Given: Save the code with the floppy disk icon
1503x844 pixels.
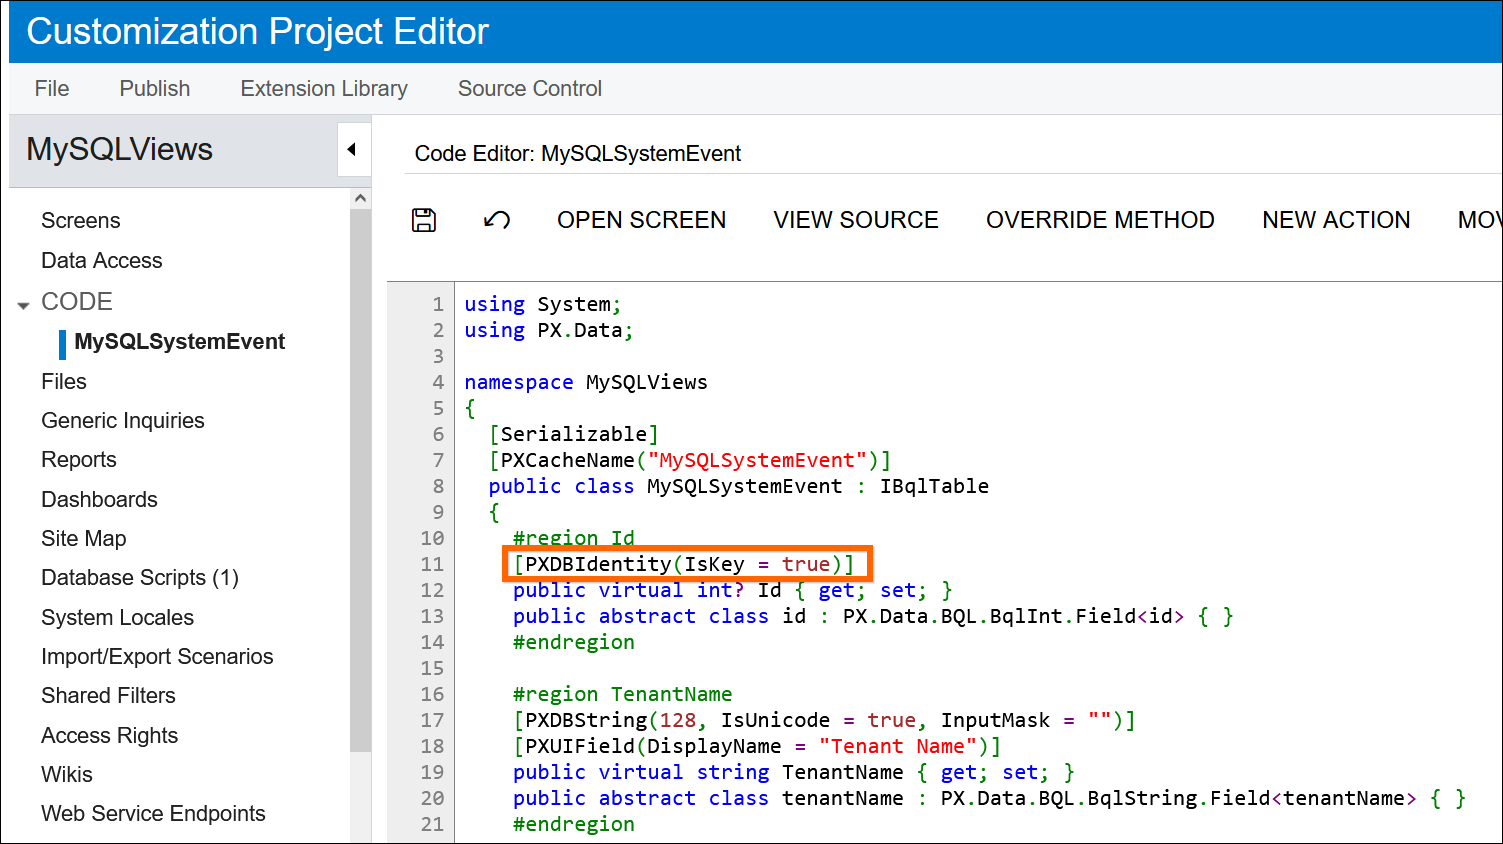Looking at the screenshot, I should click(424, 220).
